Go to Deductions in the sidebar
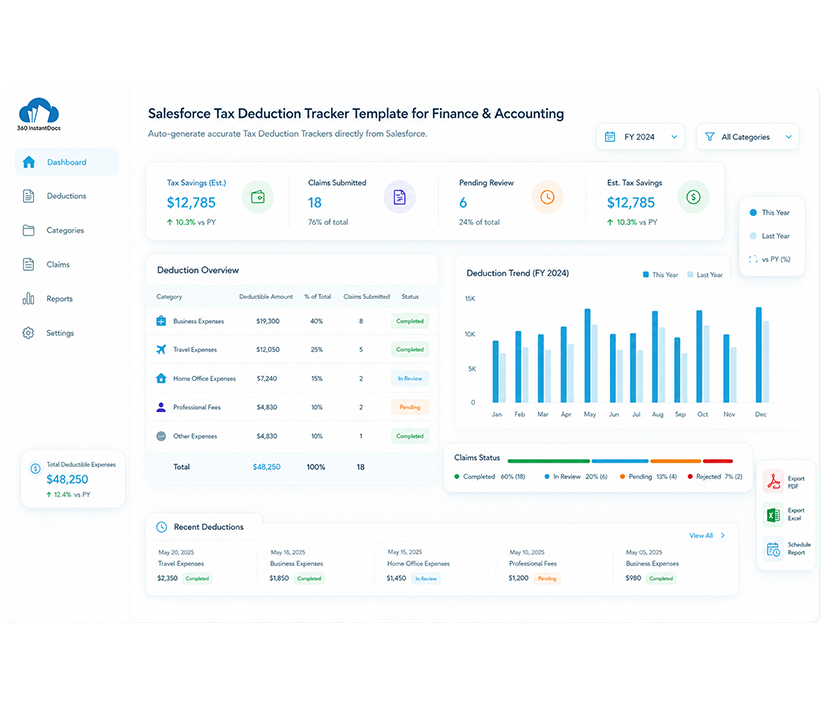The image size is (826, 707). pyautogui.click(x=67, y=196)
